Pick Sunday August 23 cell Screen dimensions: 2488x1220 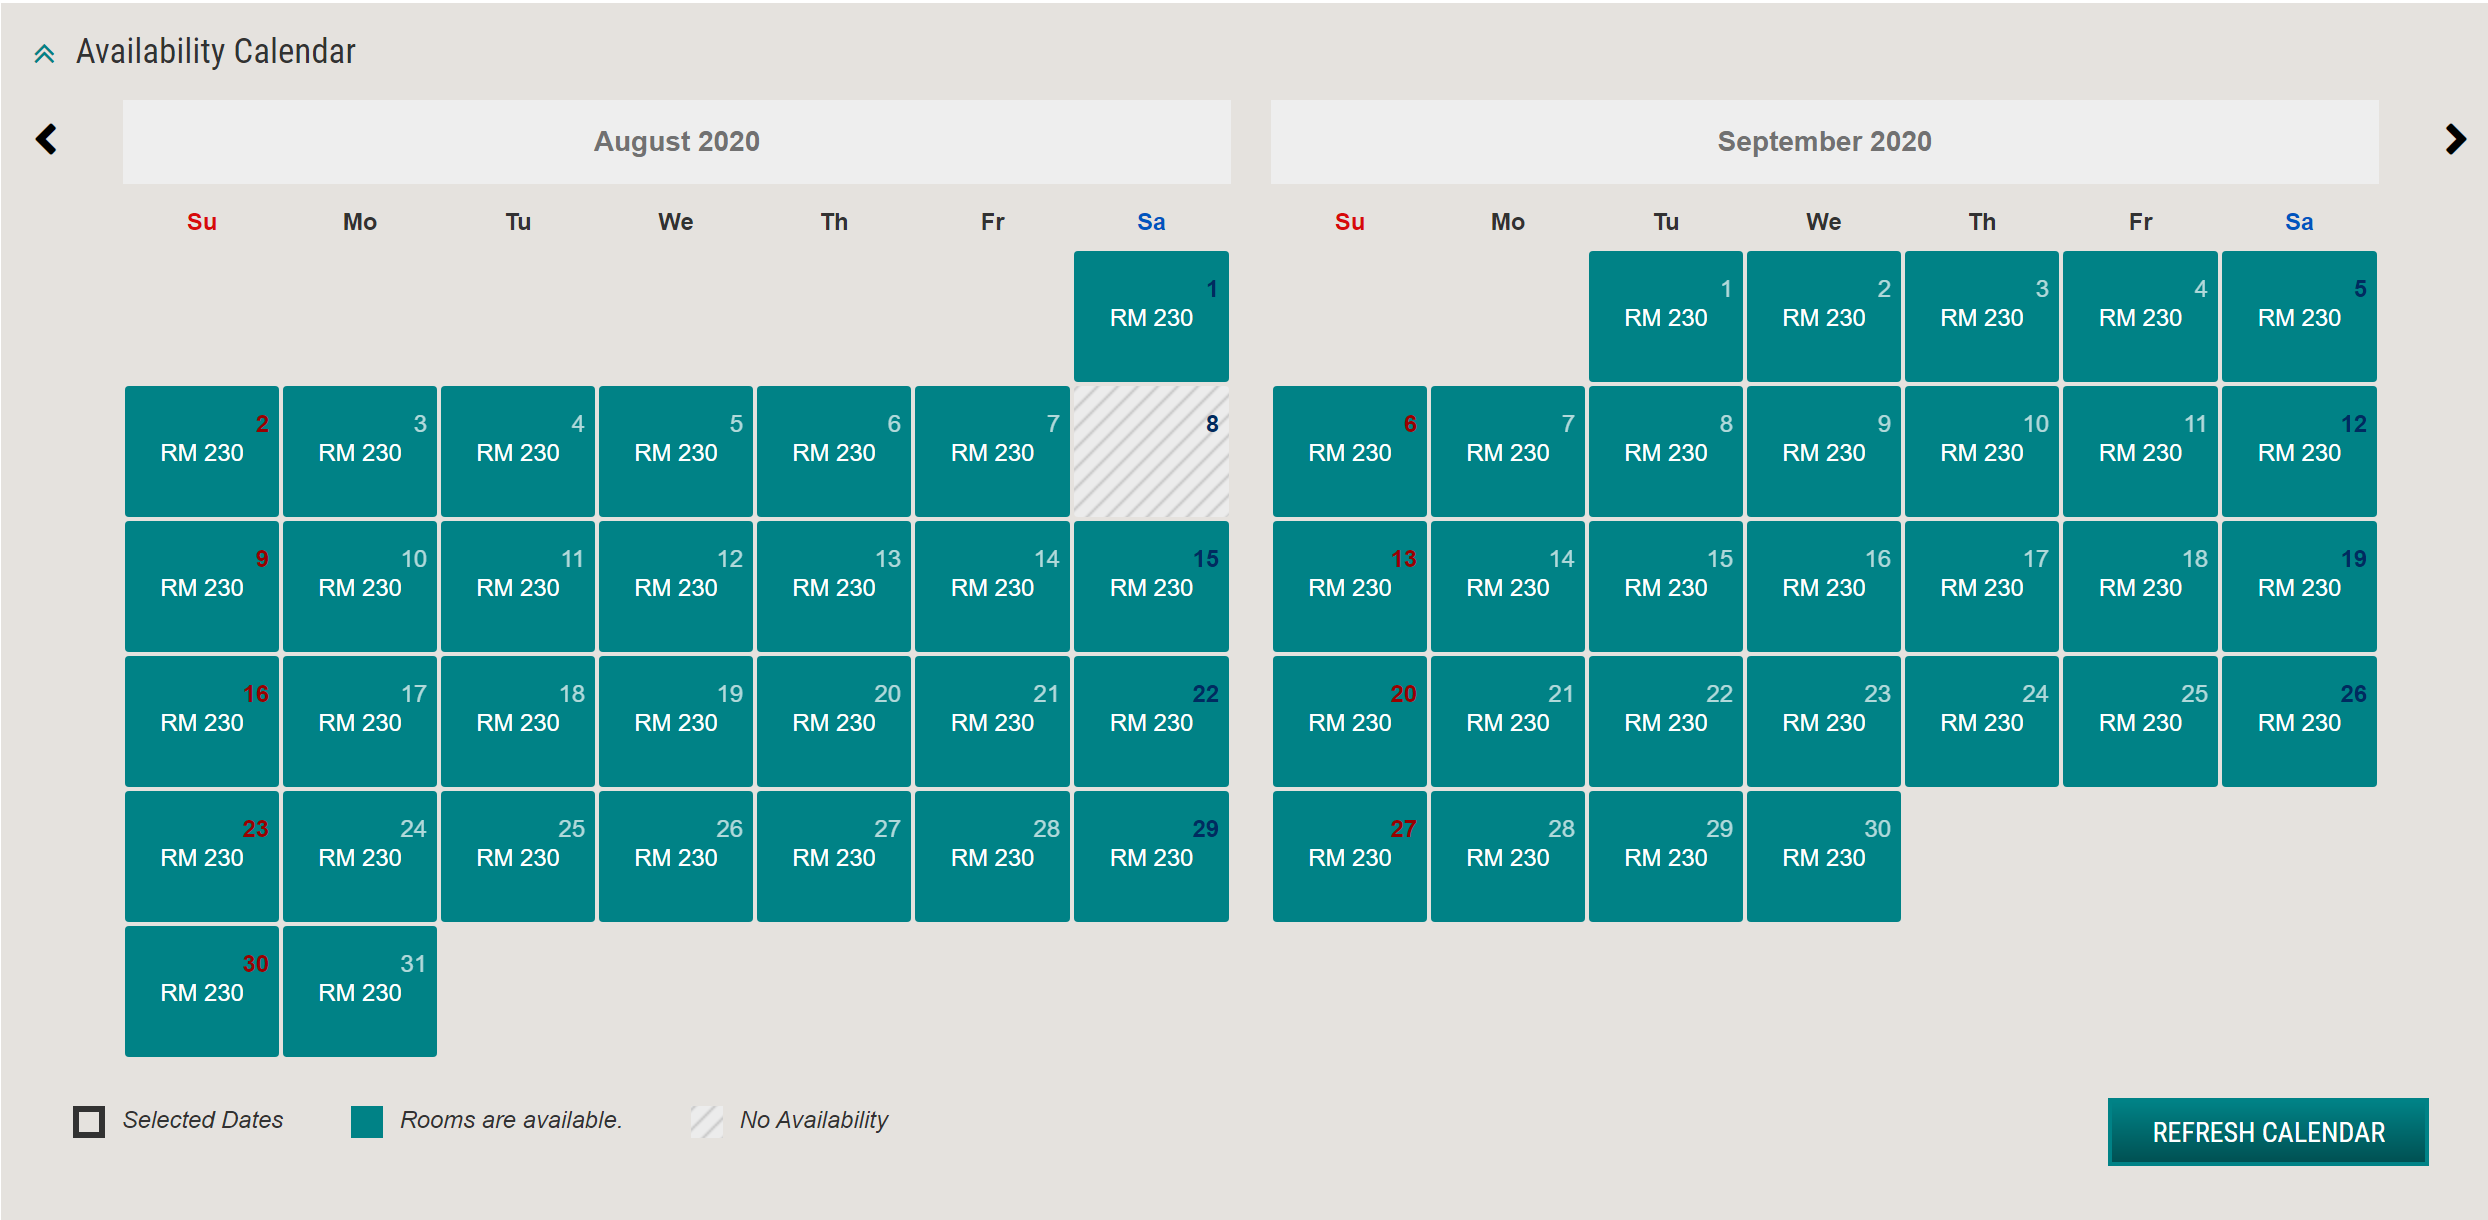point(202,856)
